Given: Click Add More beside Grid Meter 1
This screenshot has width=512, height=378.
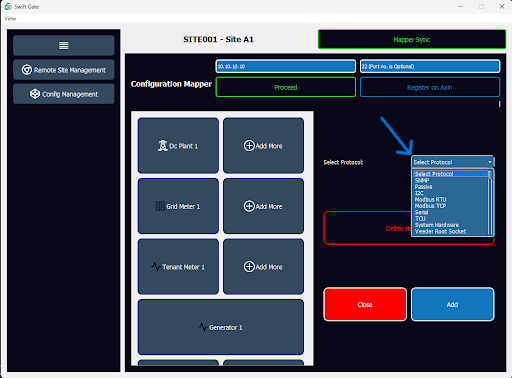Looking at the screenshot, I should click(263, 206).
